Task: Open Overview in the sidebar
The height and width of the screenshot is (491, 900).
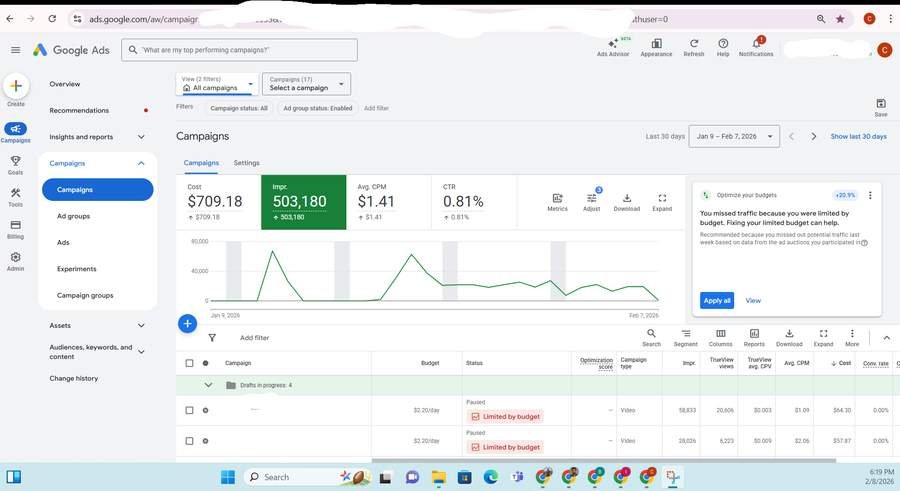Action: click(x=65, y=84)
